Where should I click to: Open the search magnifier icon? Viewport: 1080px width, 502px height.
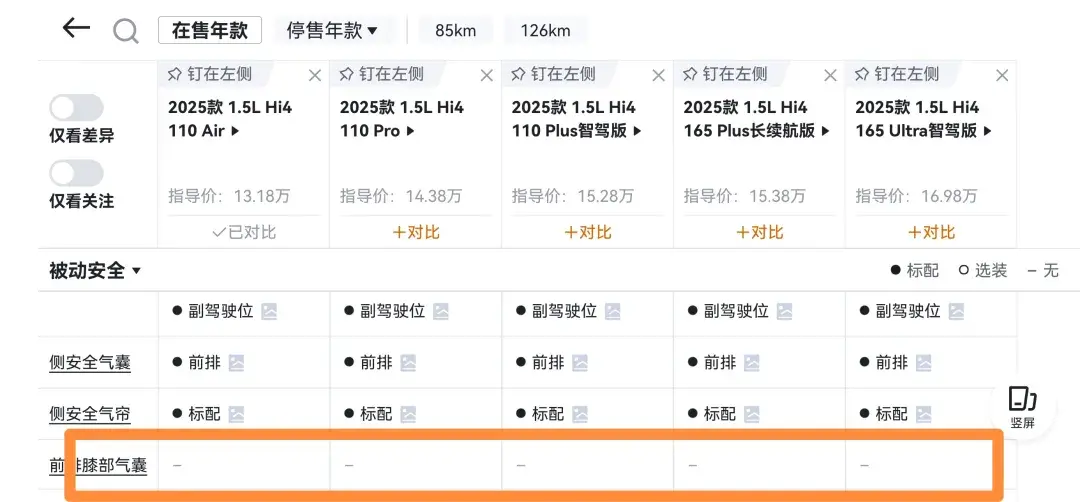click(x=125, y=31)
